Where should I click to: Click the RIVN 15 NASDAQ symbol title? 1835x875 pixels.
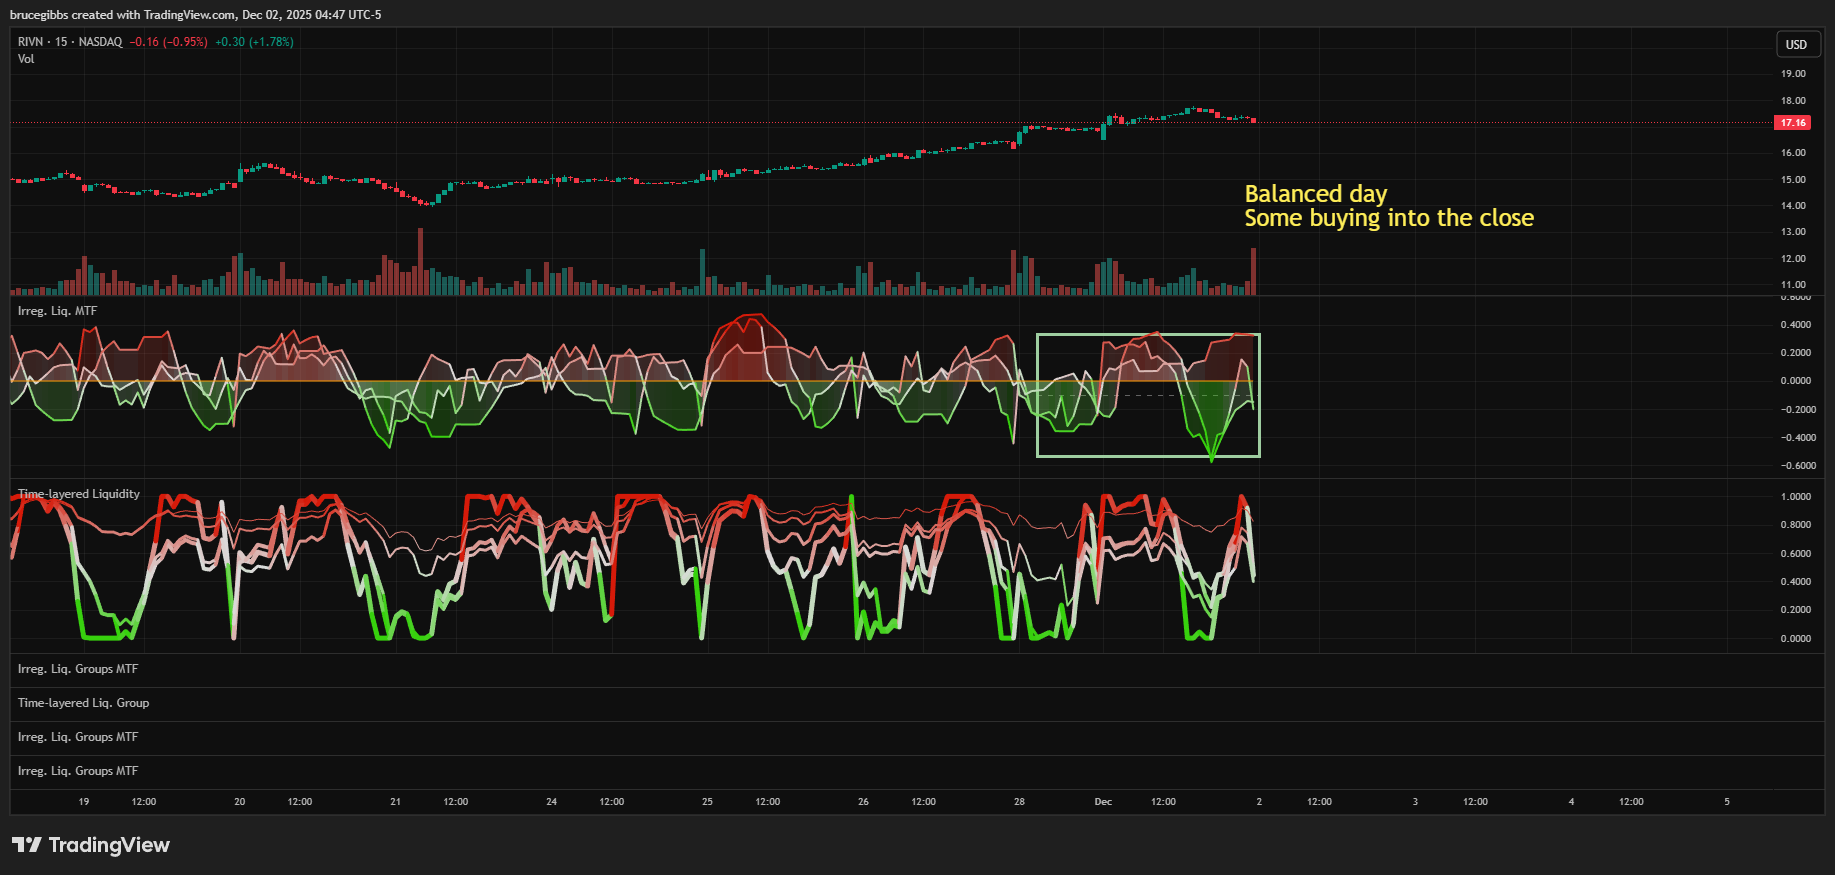pyautogui.click(x=69, y=42)
